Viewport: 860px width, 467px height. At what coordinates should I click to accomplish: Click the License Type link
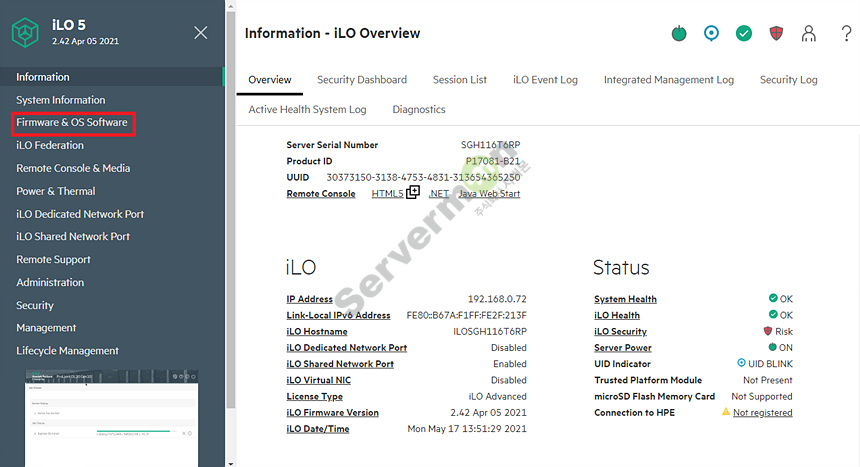(314, 396)
